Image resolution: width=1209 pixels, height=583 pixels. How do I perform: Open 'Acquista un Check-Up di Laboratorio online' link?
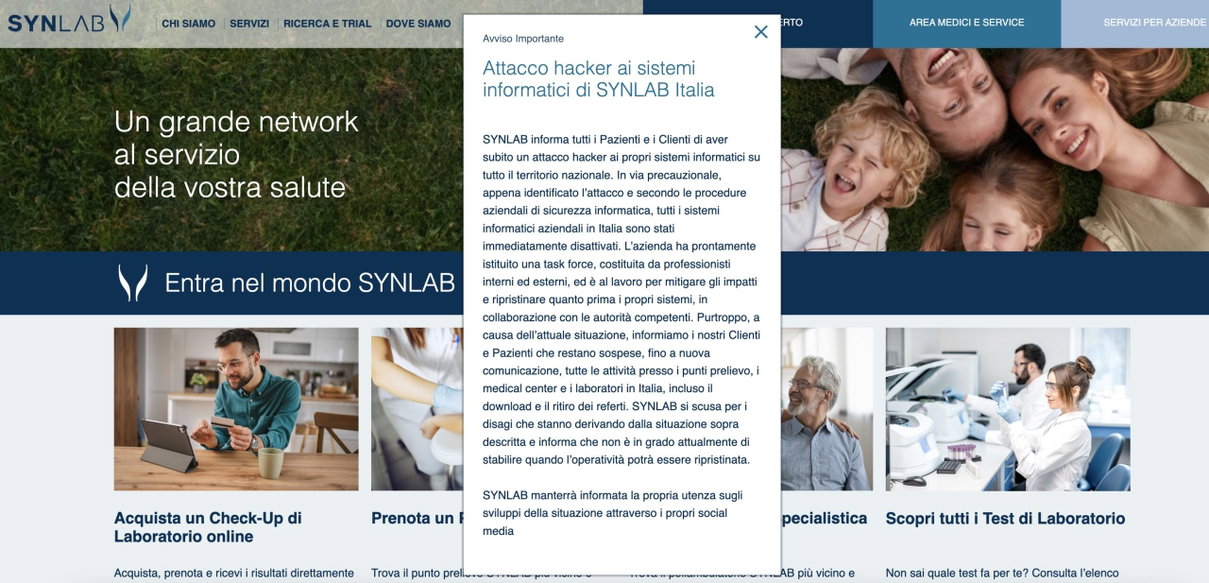tap(208, 527)
